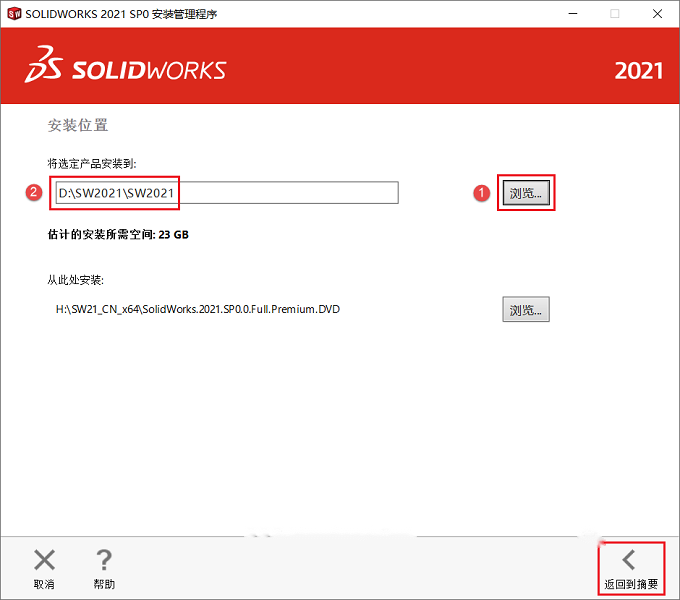Image resolution: width=680 pixels, height=600 pixels.
Task: Click the 2021 year text in the banner
Action: pyautogui.click(x=639, y=71)
